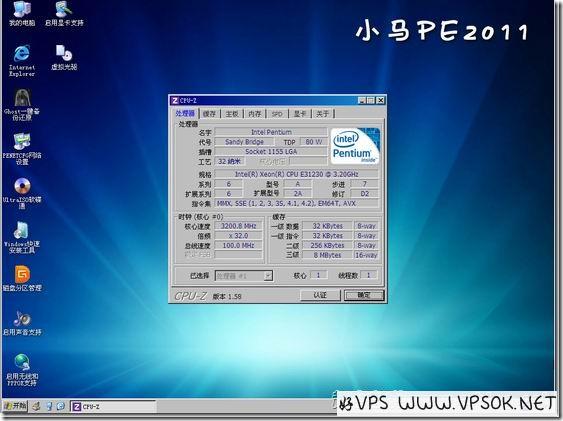Select the 磁盘分区管理 desktop icon
Screen dimensions: 563x421
pyautogui.click(x=22, y=279)
